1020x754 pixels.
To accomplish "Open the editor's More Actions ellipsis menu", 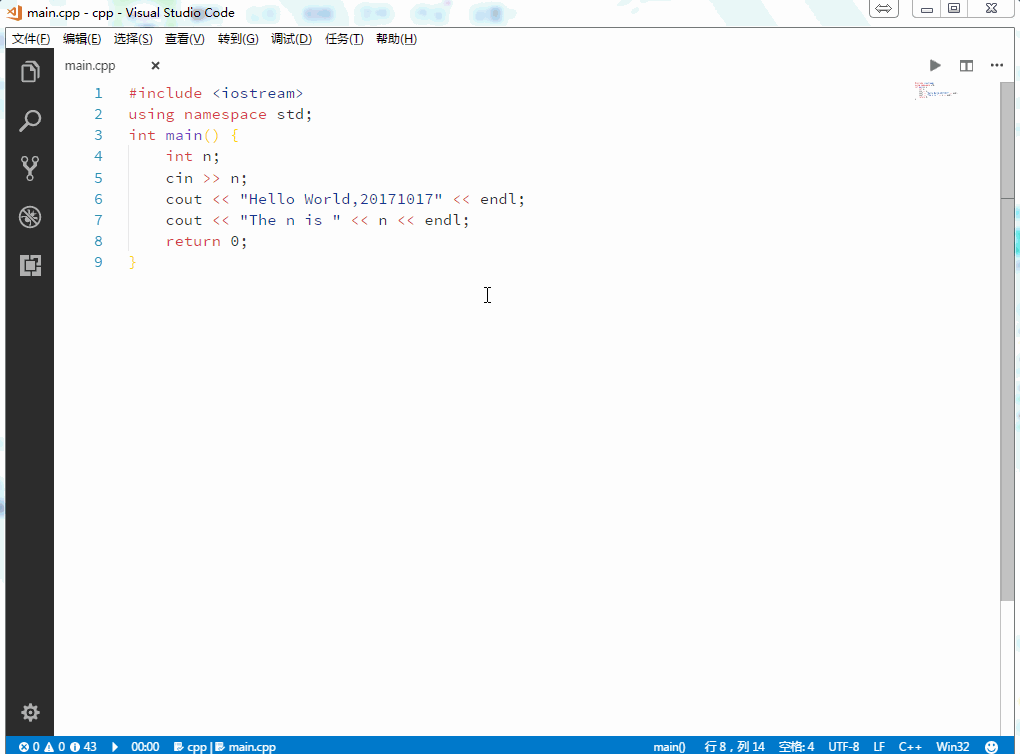I will [997, 65].
